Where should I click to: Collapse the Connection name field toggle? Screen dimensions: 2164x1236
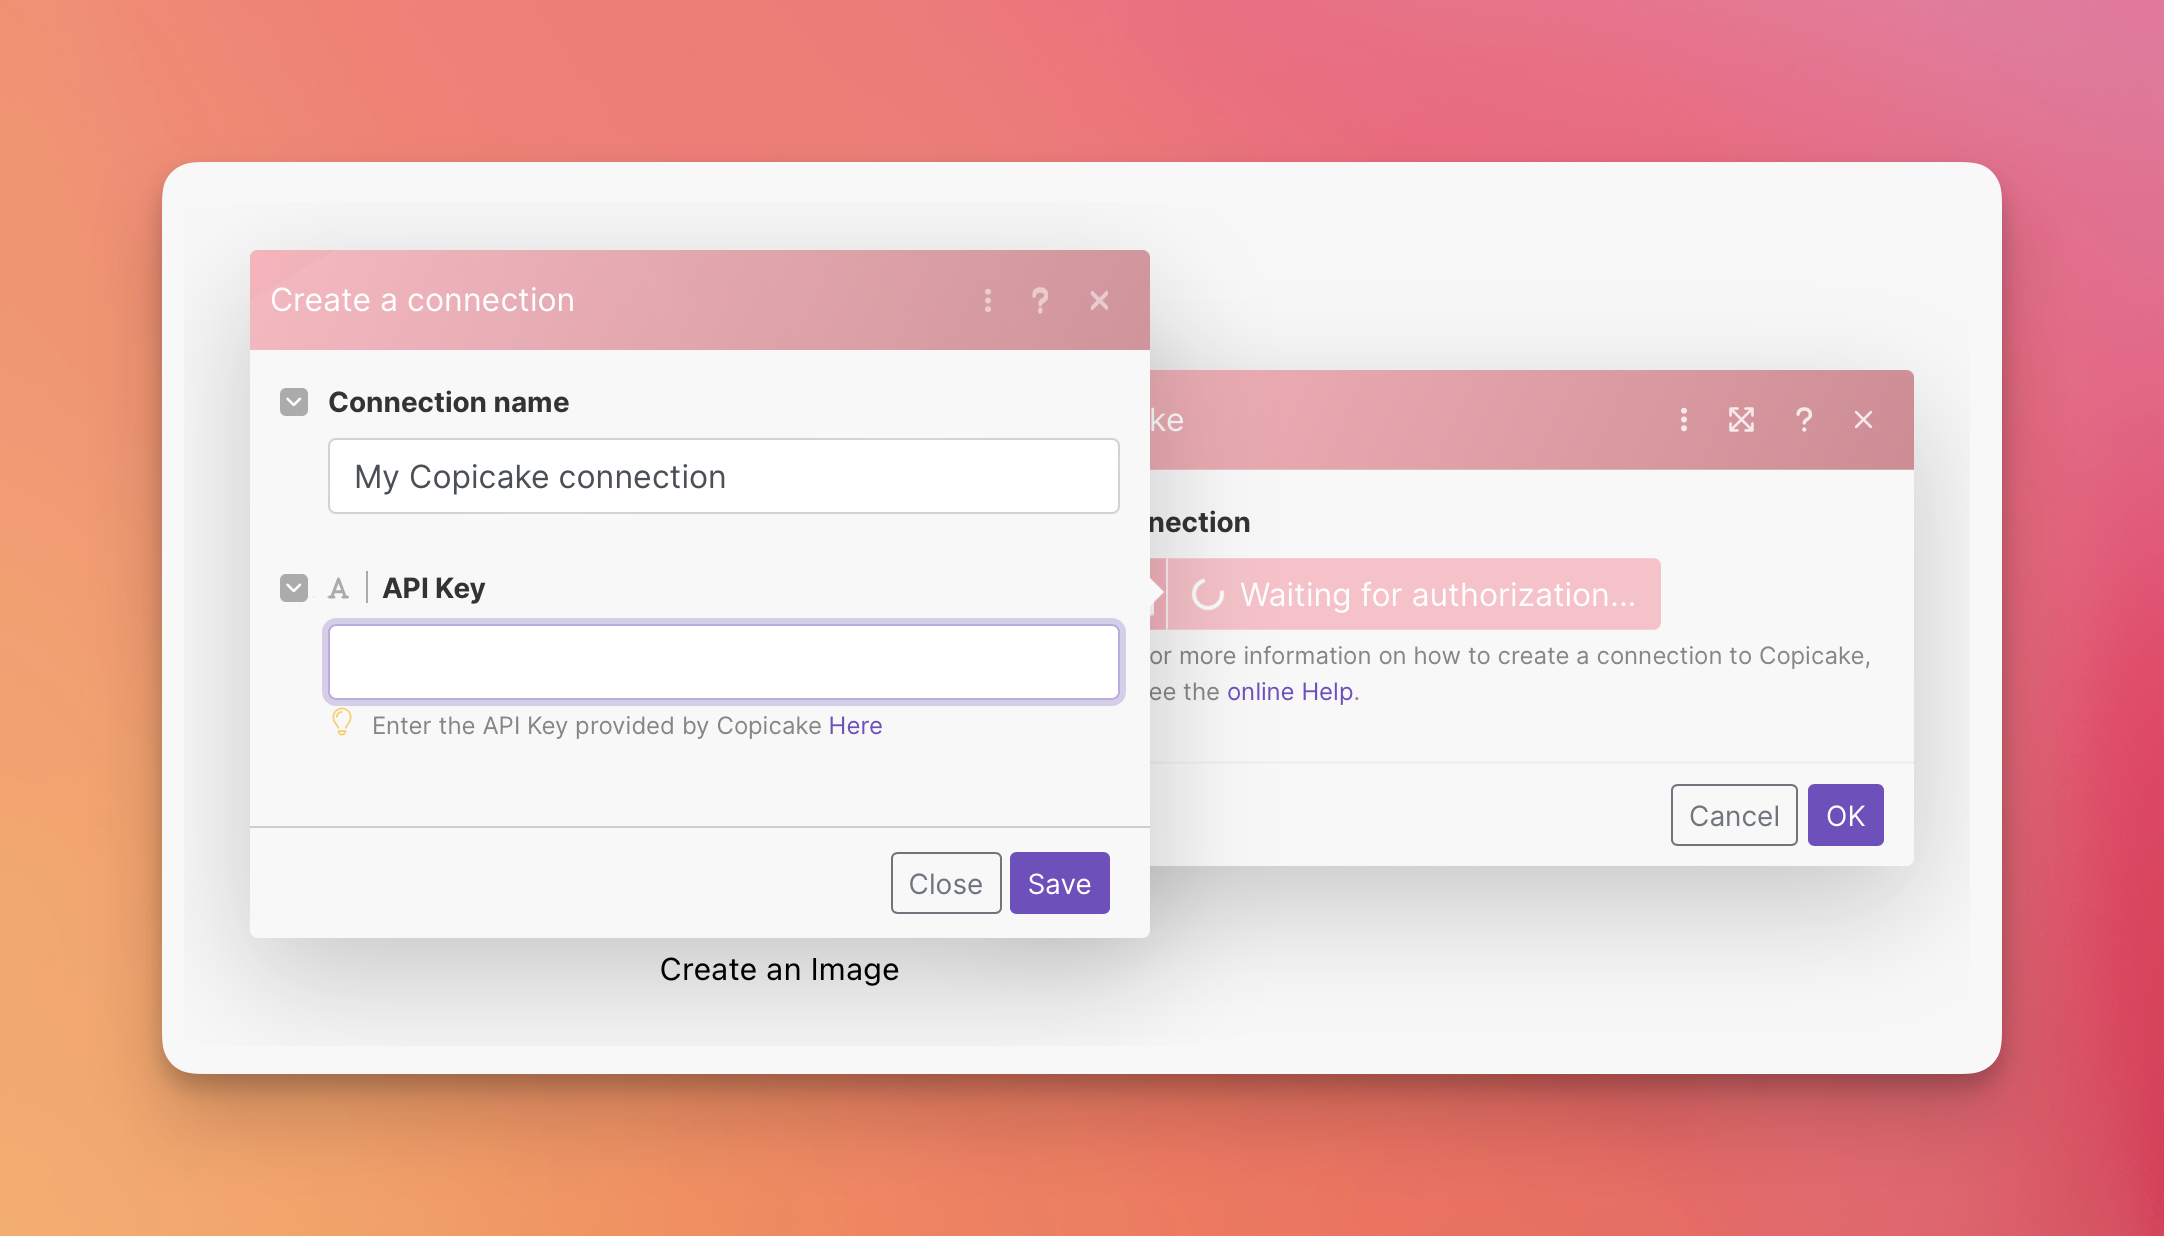click(x=294, y=402)
